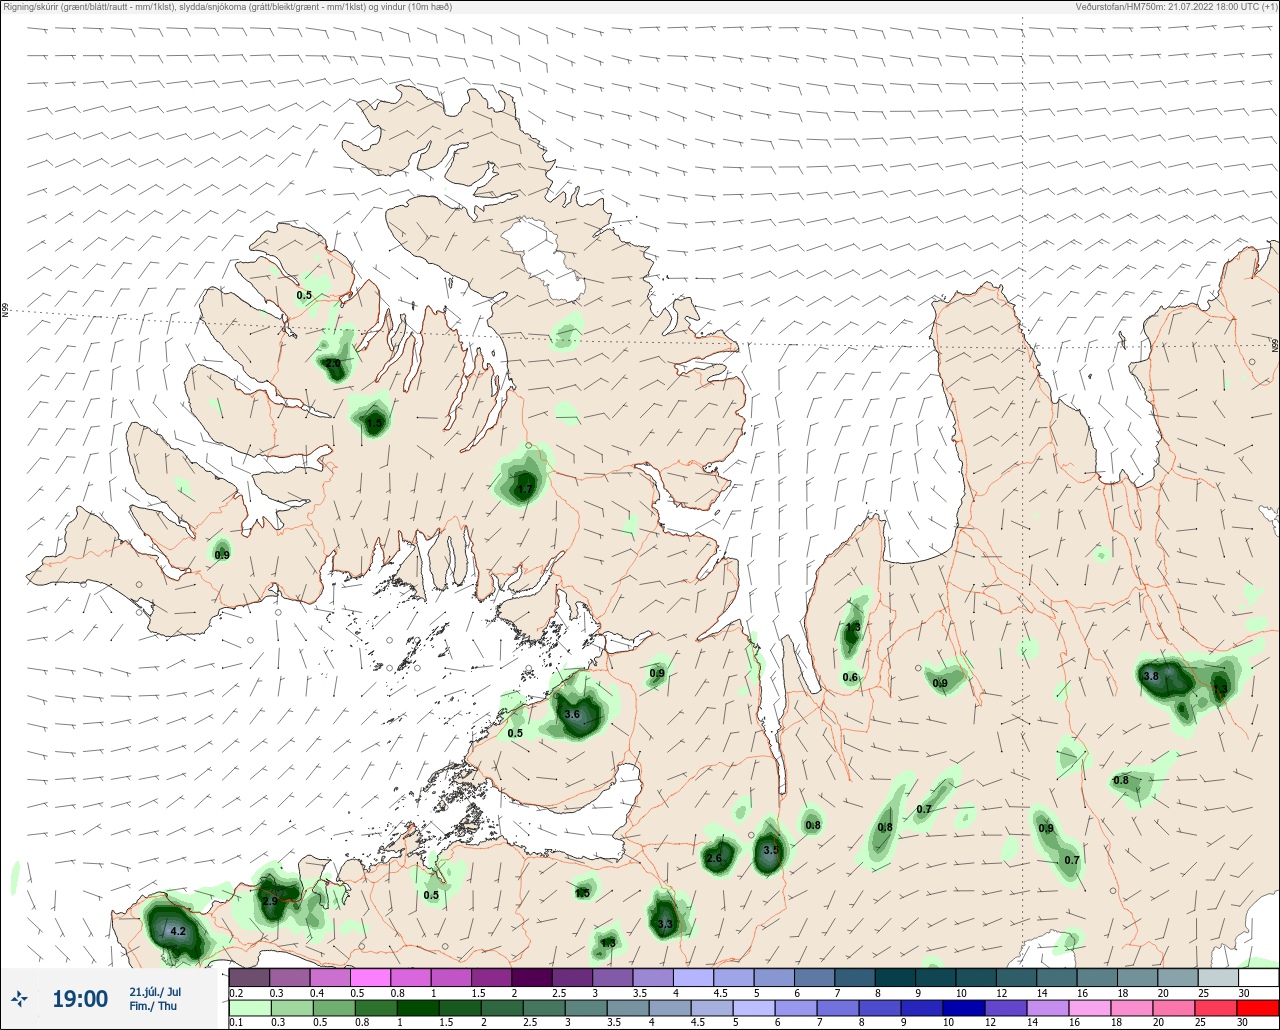The height and width of the screenshot is (1030, 1280).
Task: Pick the darkest purple swatch above 2 in the upper legend
Action: (532, 977)
